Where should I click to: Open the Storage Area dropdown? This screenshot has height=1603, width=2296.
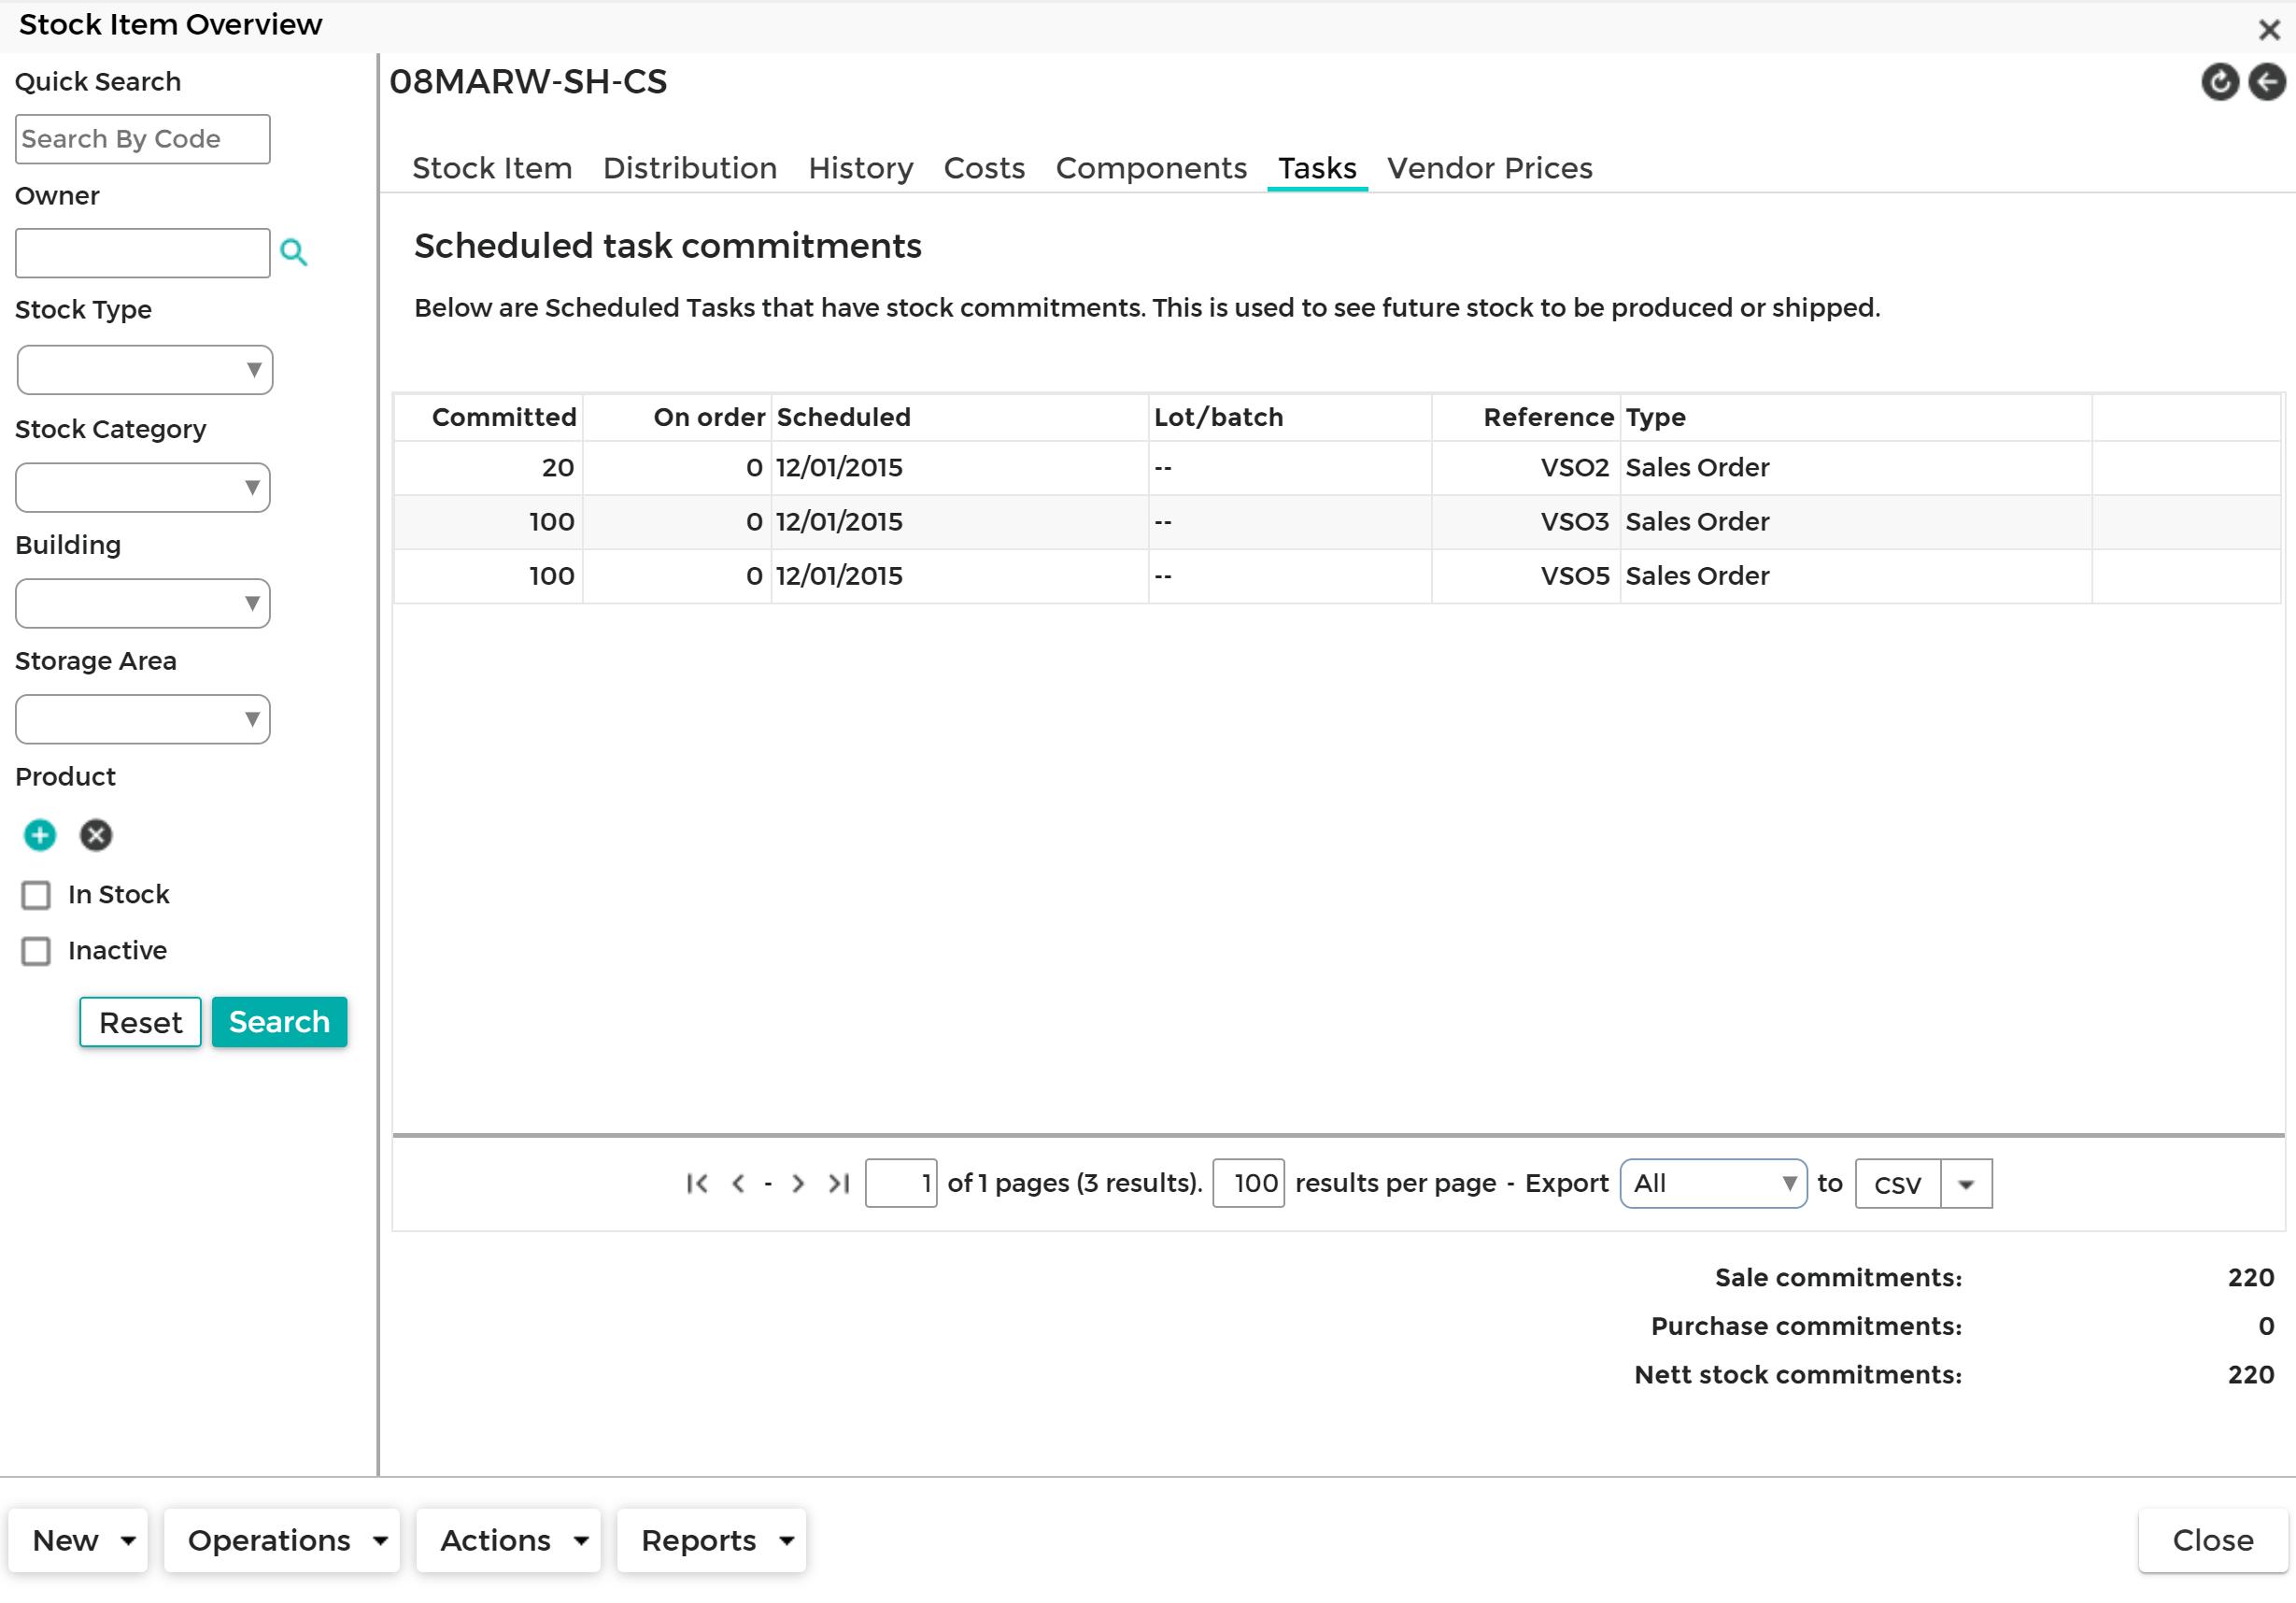pos(143,720)
